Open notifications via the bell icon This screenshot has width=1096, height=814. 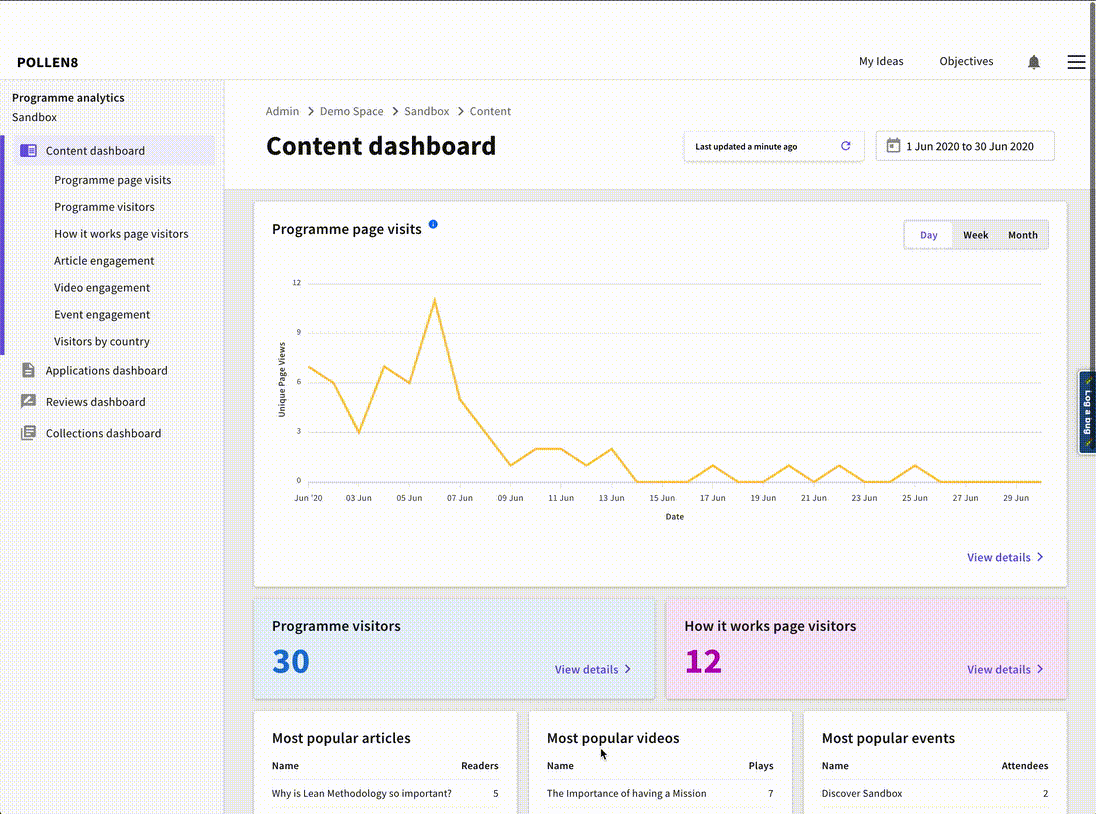(1034, 62)
